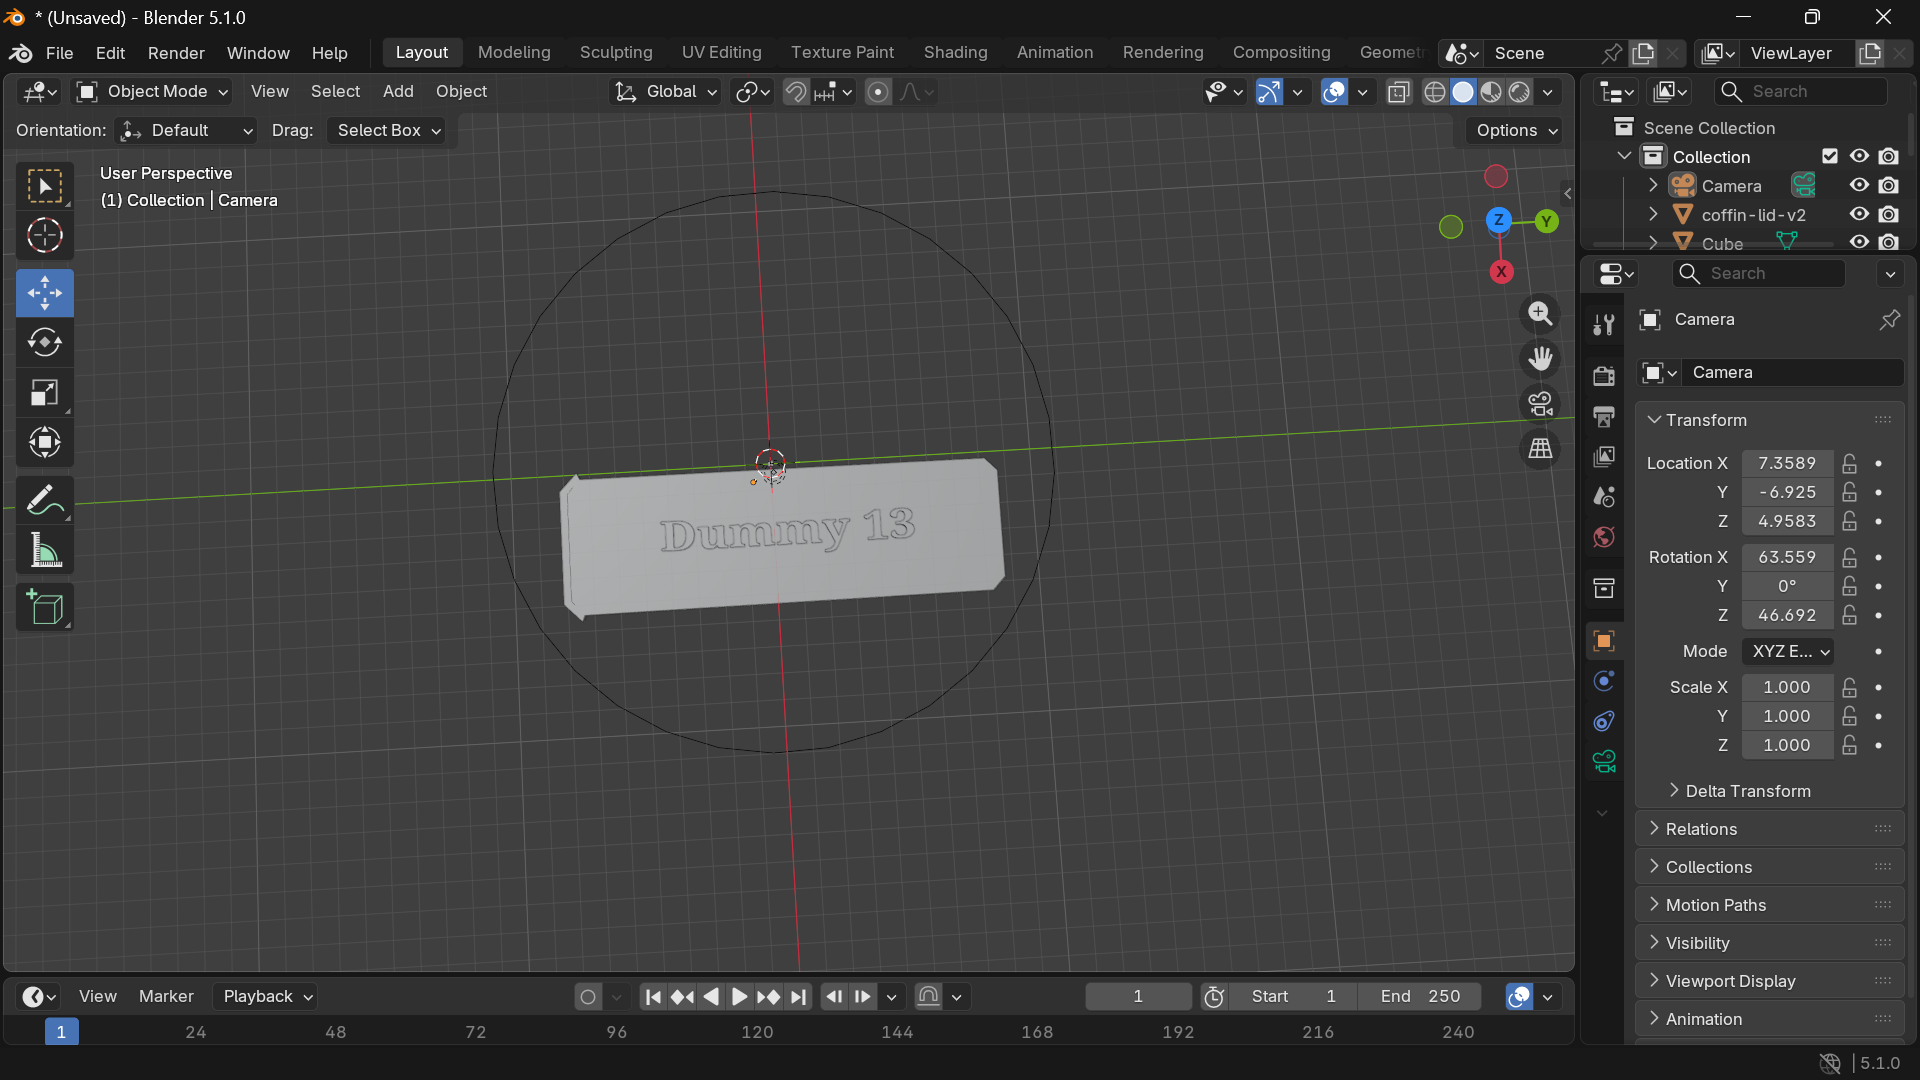Lock Location X padlock

(x=1850, y=463)
